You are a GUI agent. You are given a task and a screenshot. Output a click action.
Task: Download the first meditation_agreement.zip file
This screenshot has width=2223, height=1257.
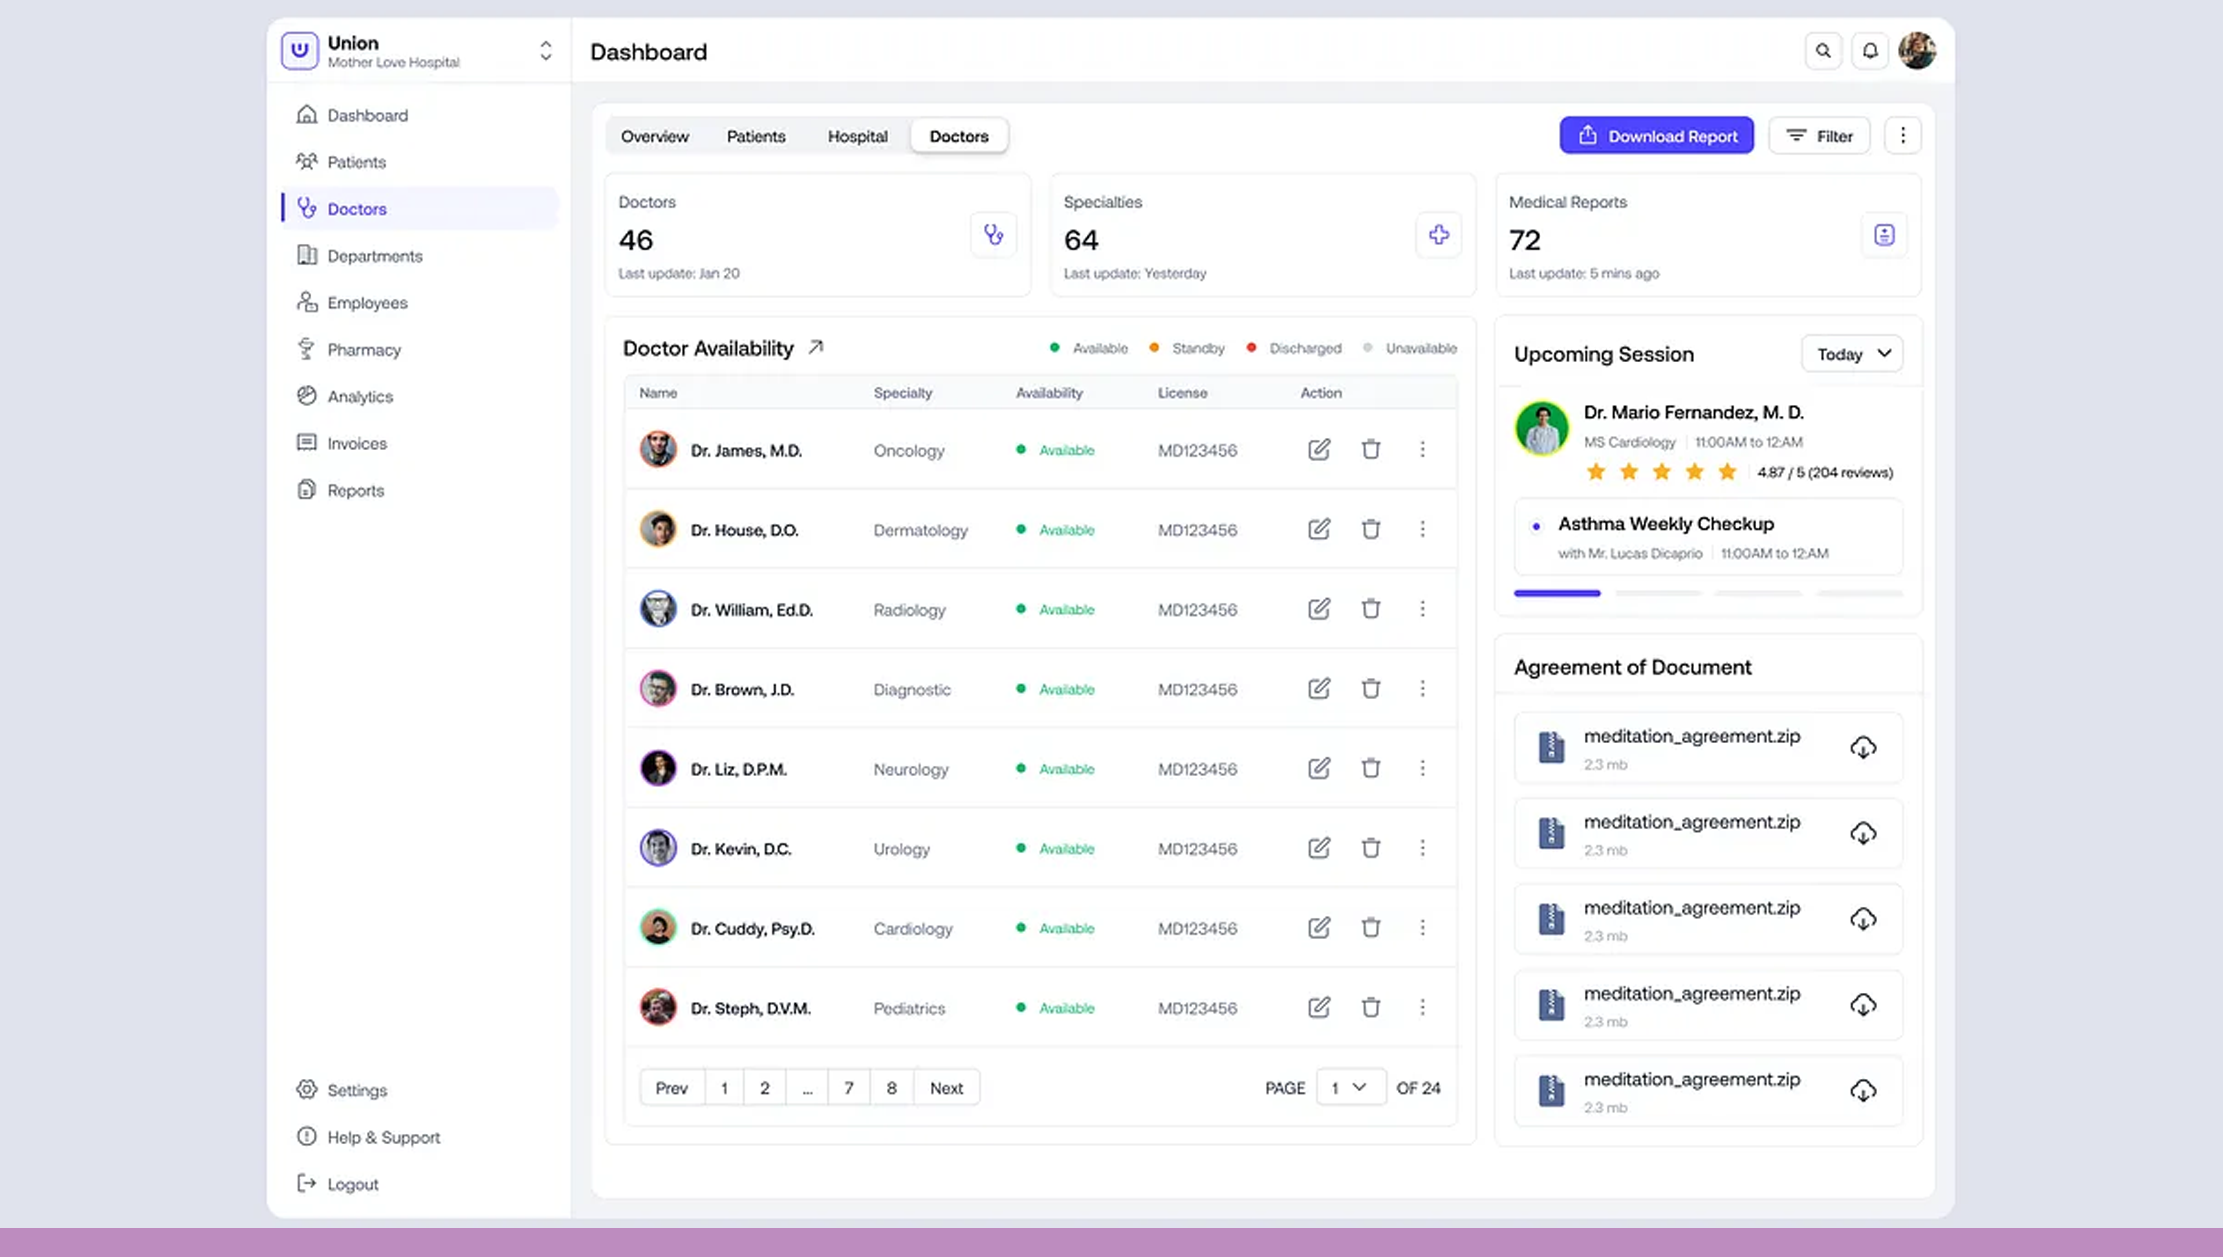point(1864,747)
